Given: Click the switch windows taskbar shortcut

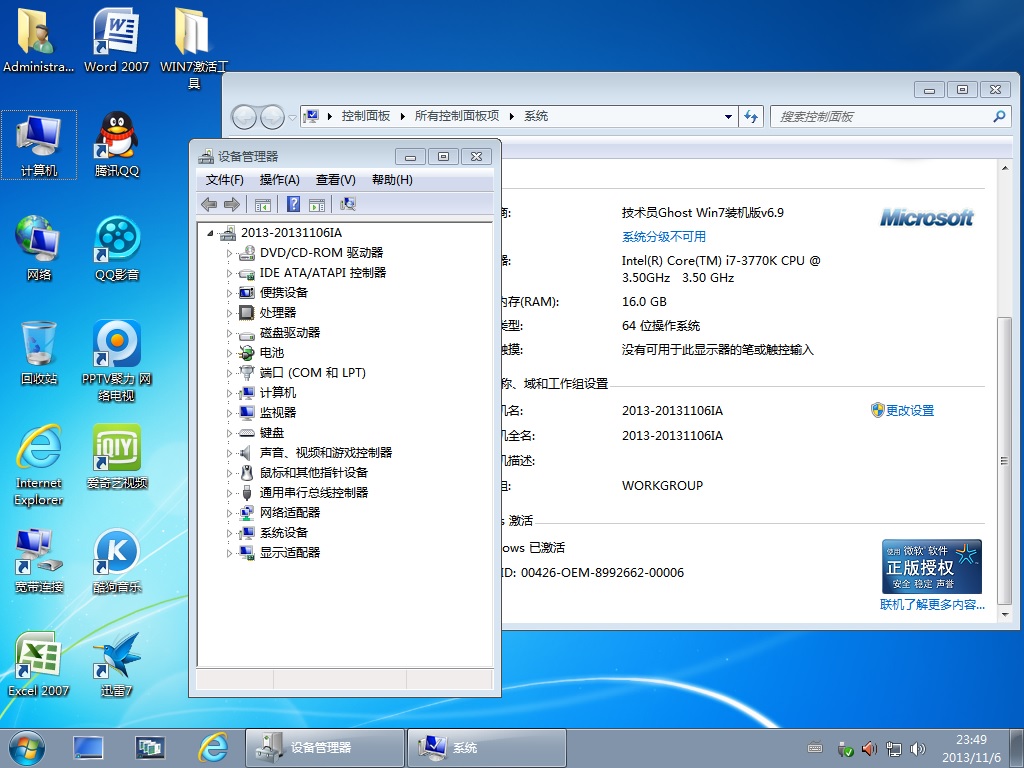Looking at the screenshot, I should (x=150, y=748).
